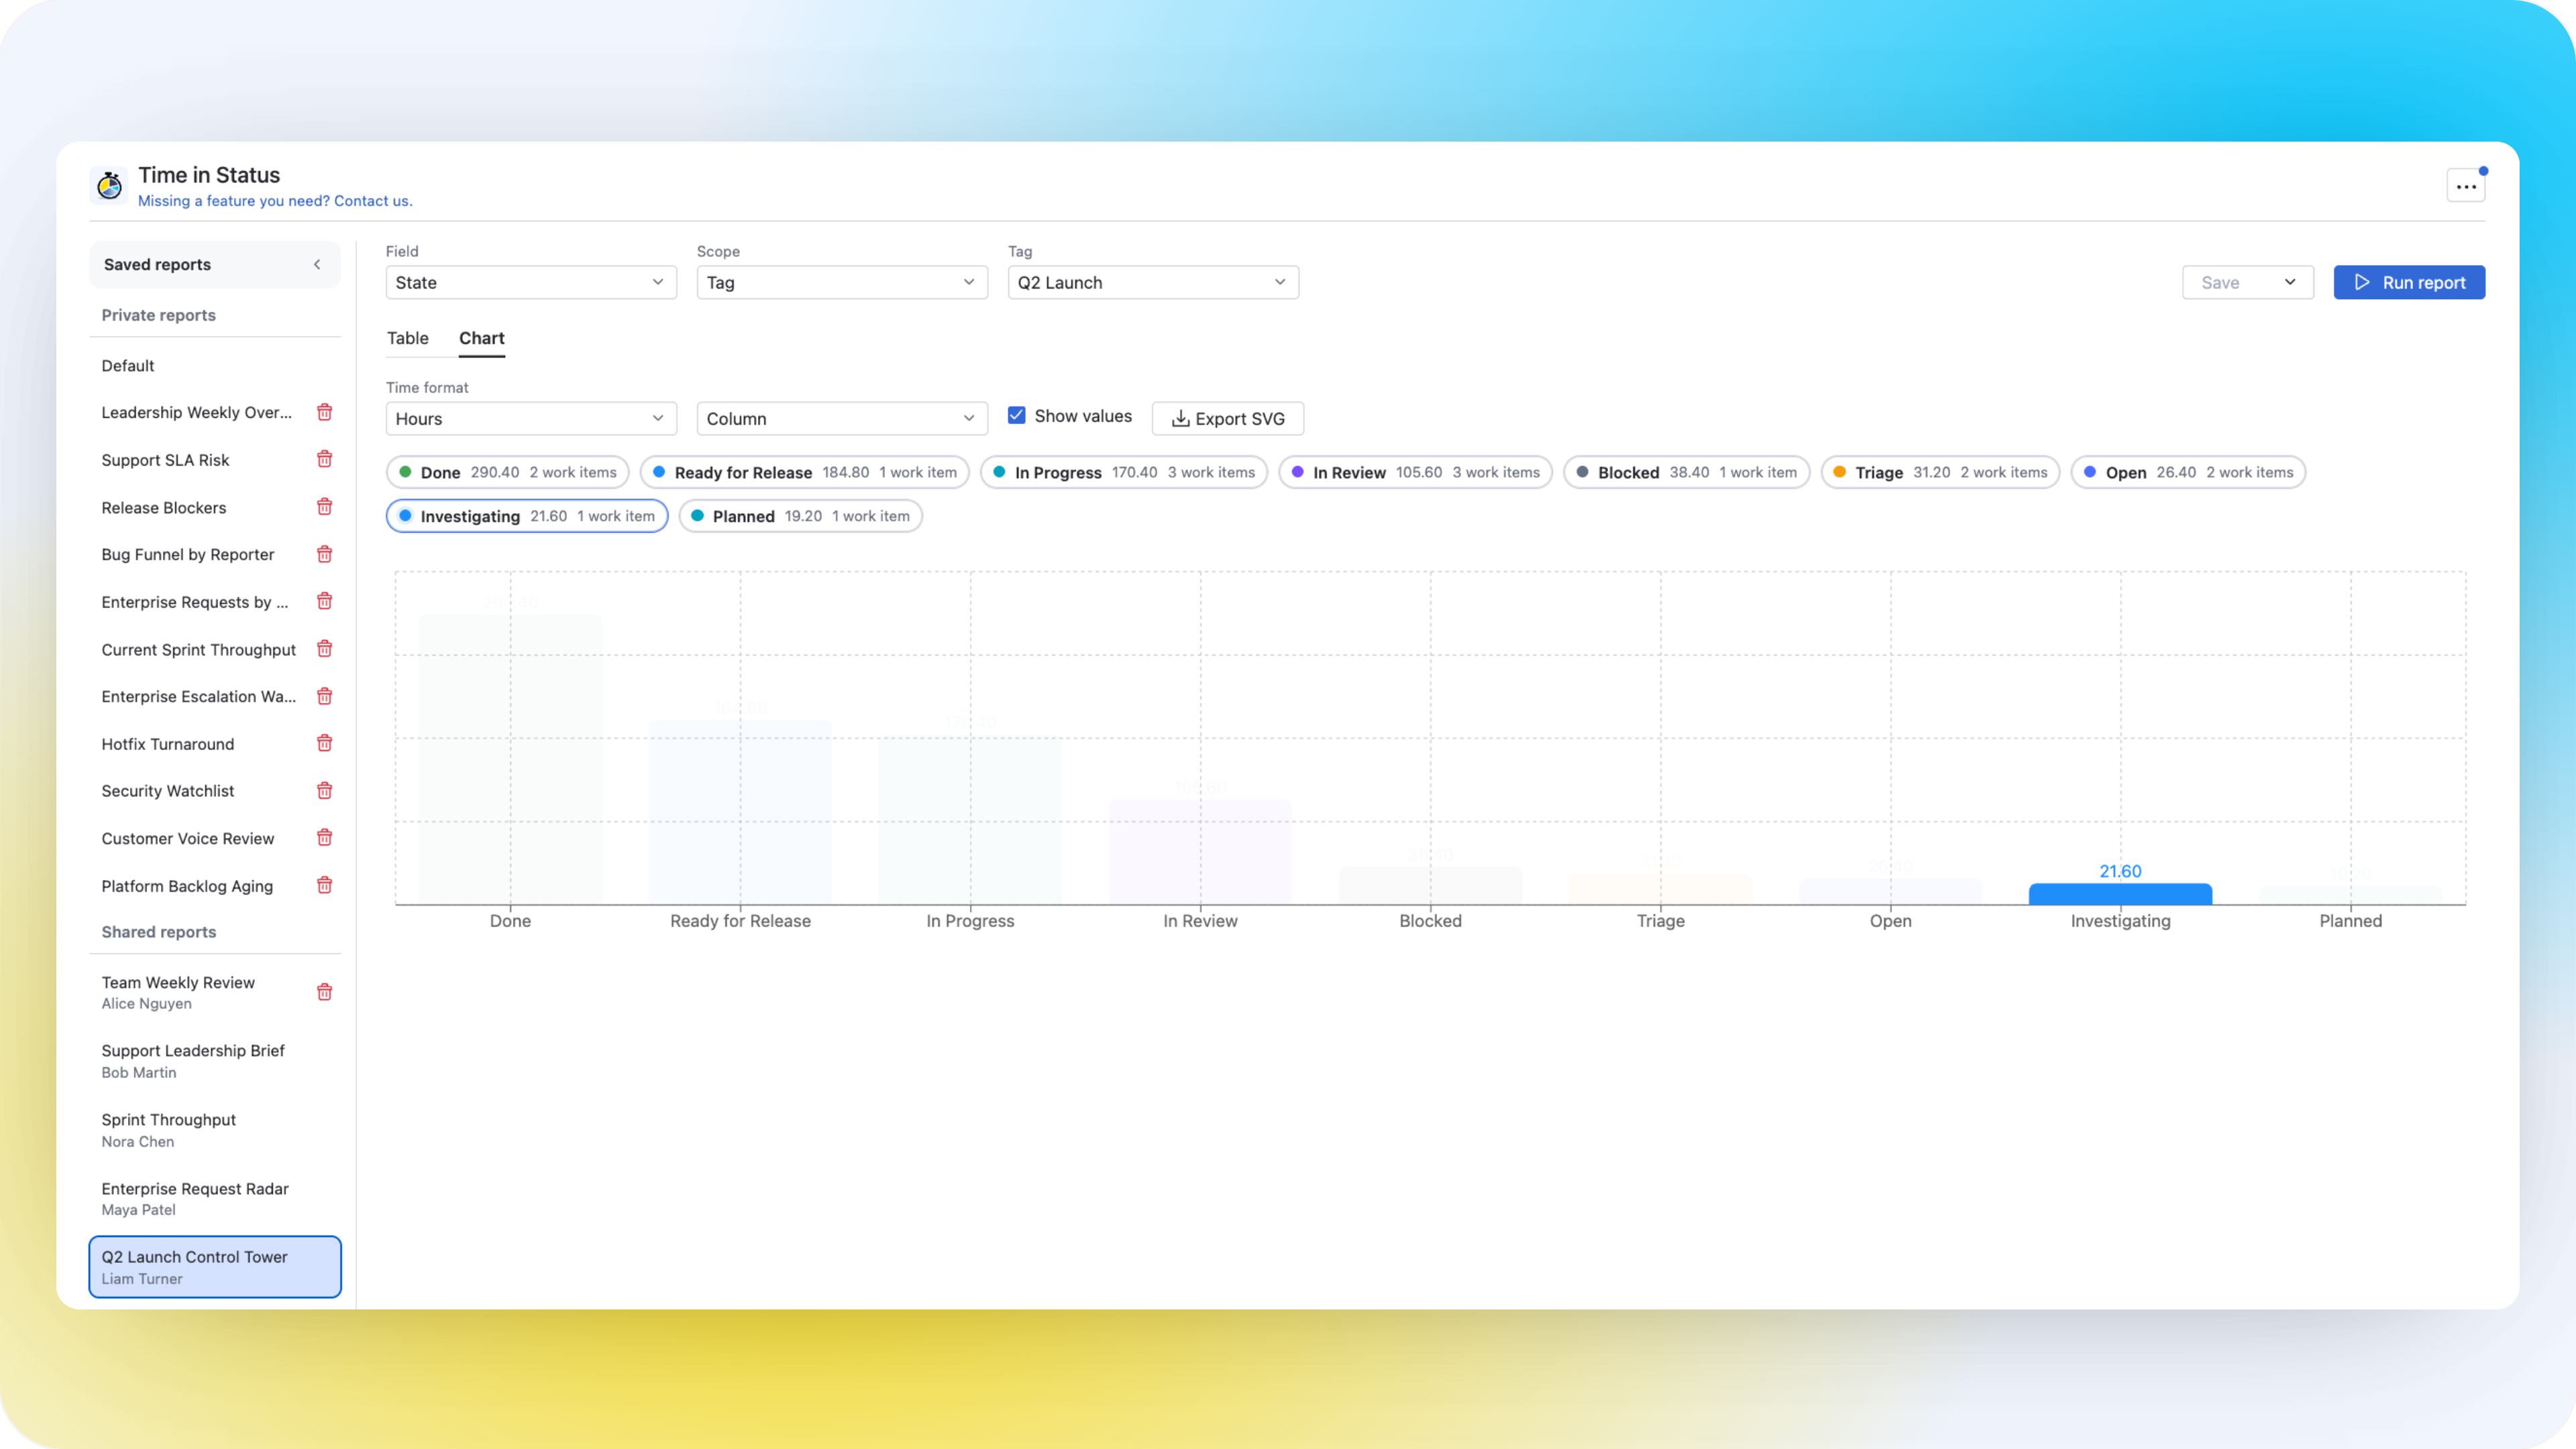Open the Field dropdown showing State

(530, 282)
